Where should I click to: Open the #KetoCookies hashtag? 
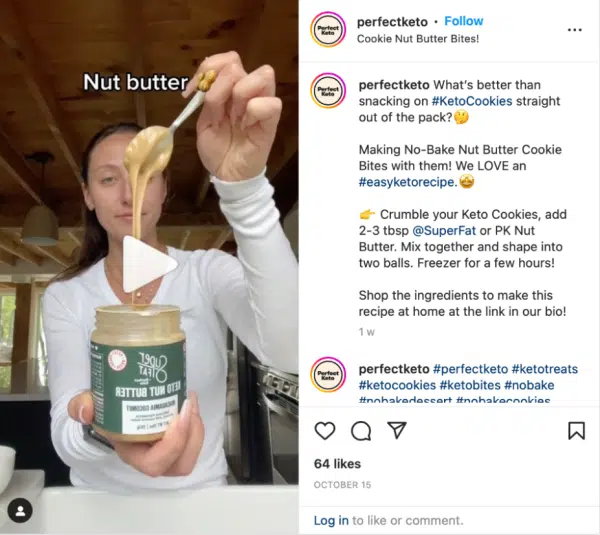click(472, 101)
